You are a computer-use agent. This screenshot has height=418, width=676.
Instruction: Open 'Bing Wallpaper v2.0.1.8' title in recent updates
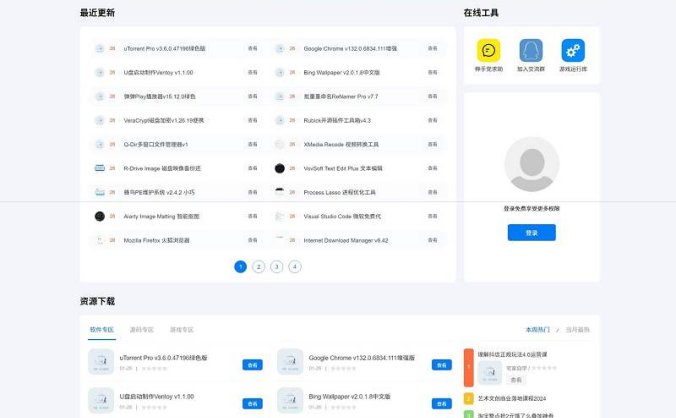coord(341,72)
